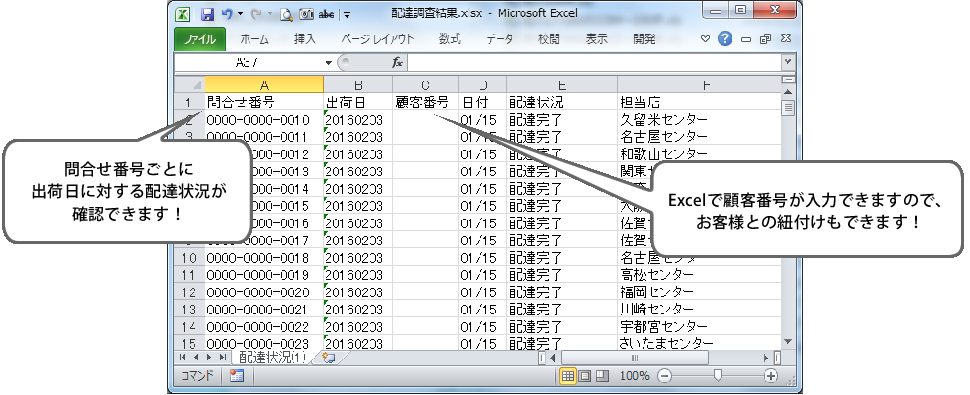This screenshot has height=395, width=970.
Task: Click cell containing 高松センター
Action: [699, 274]
